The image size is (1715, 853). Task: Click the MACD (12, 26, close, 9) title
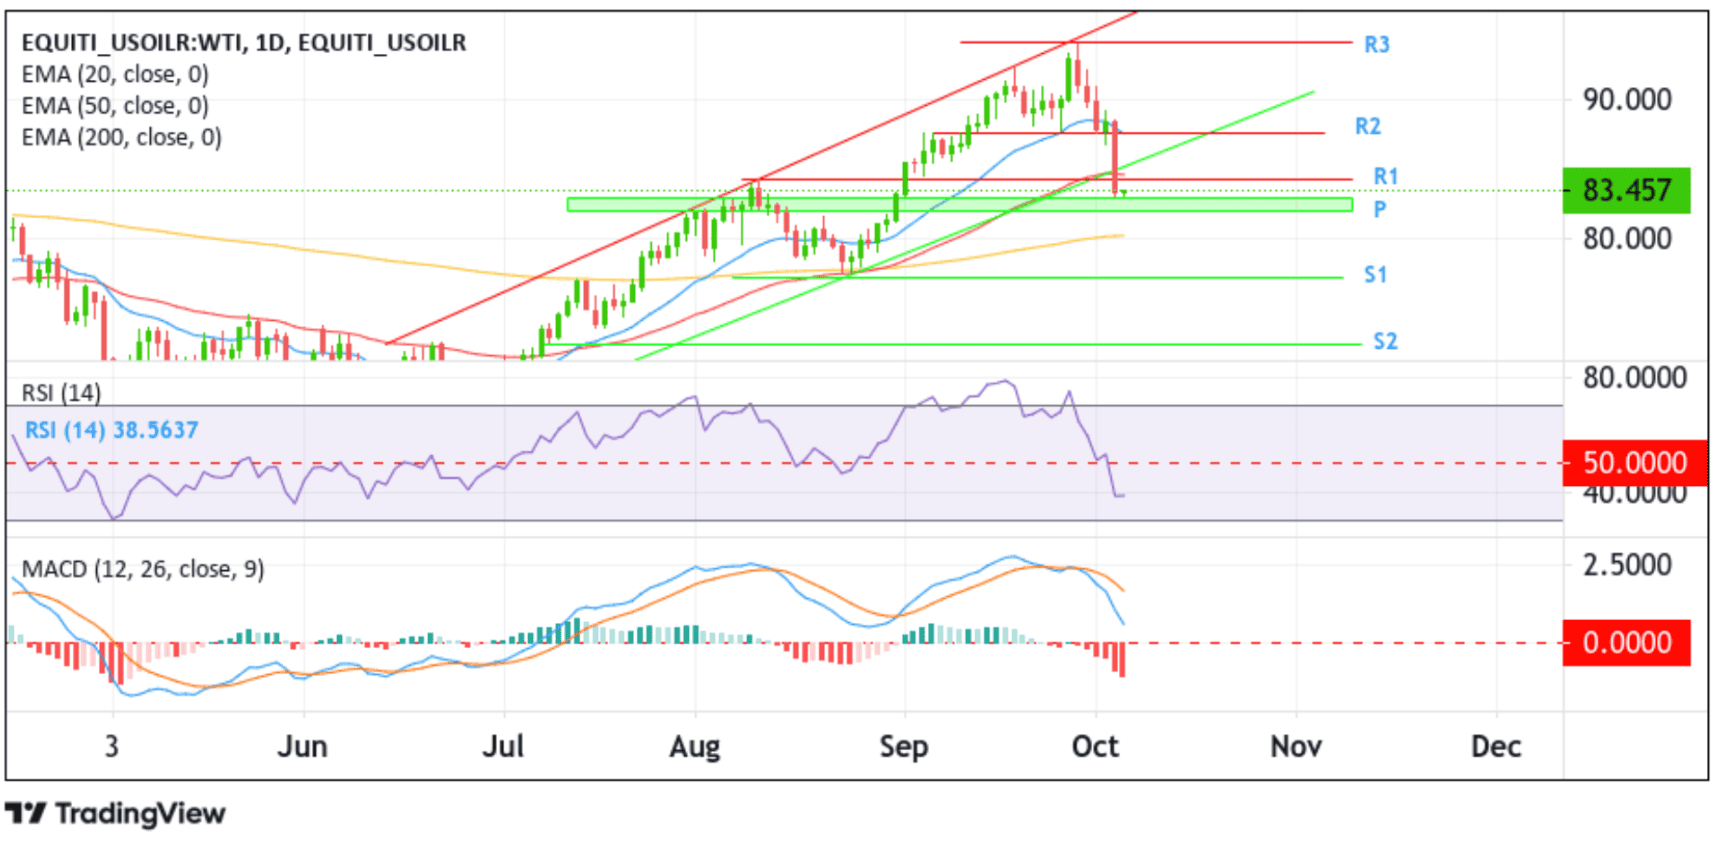coord(143,569)
